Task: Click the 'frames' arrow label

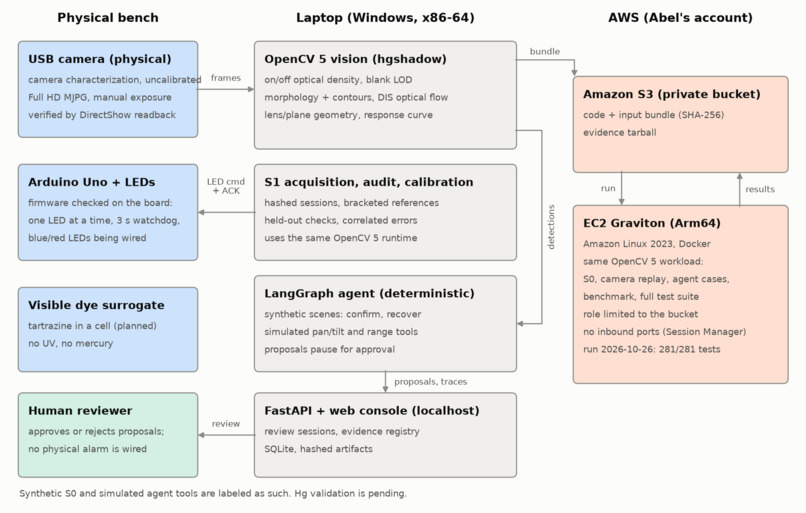Action: [x=226, y=78]
